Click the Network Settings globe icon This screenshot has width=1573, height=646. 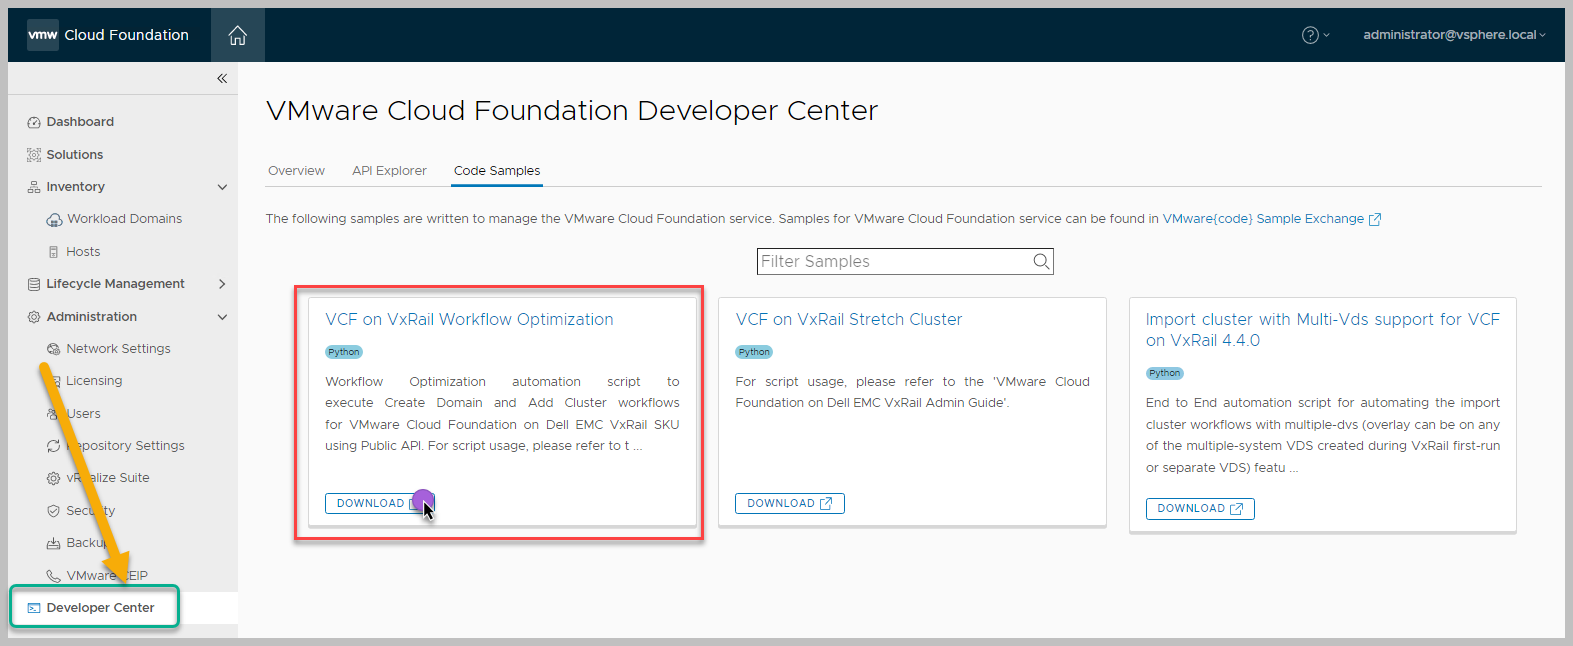pos(54,349)
